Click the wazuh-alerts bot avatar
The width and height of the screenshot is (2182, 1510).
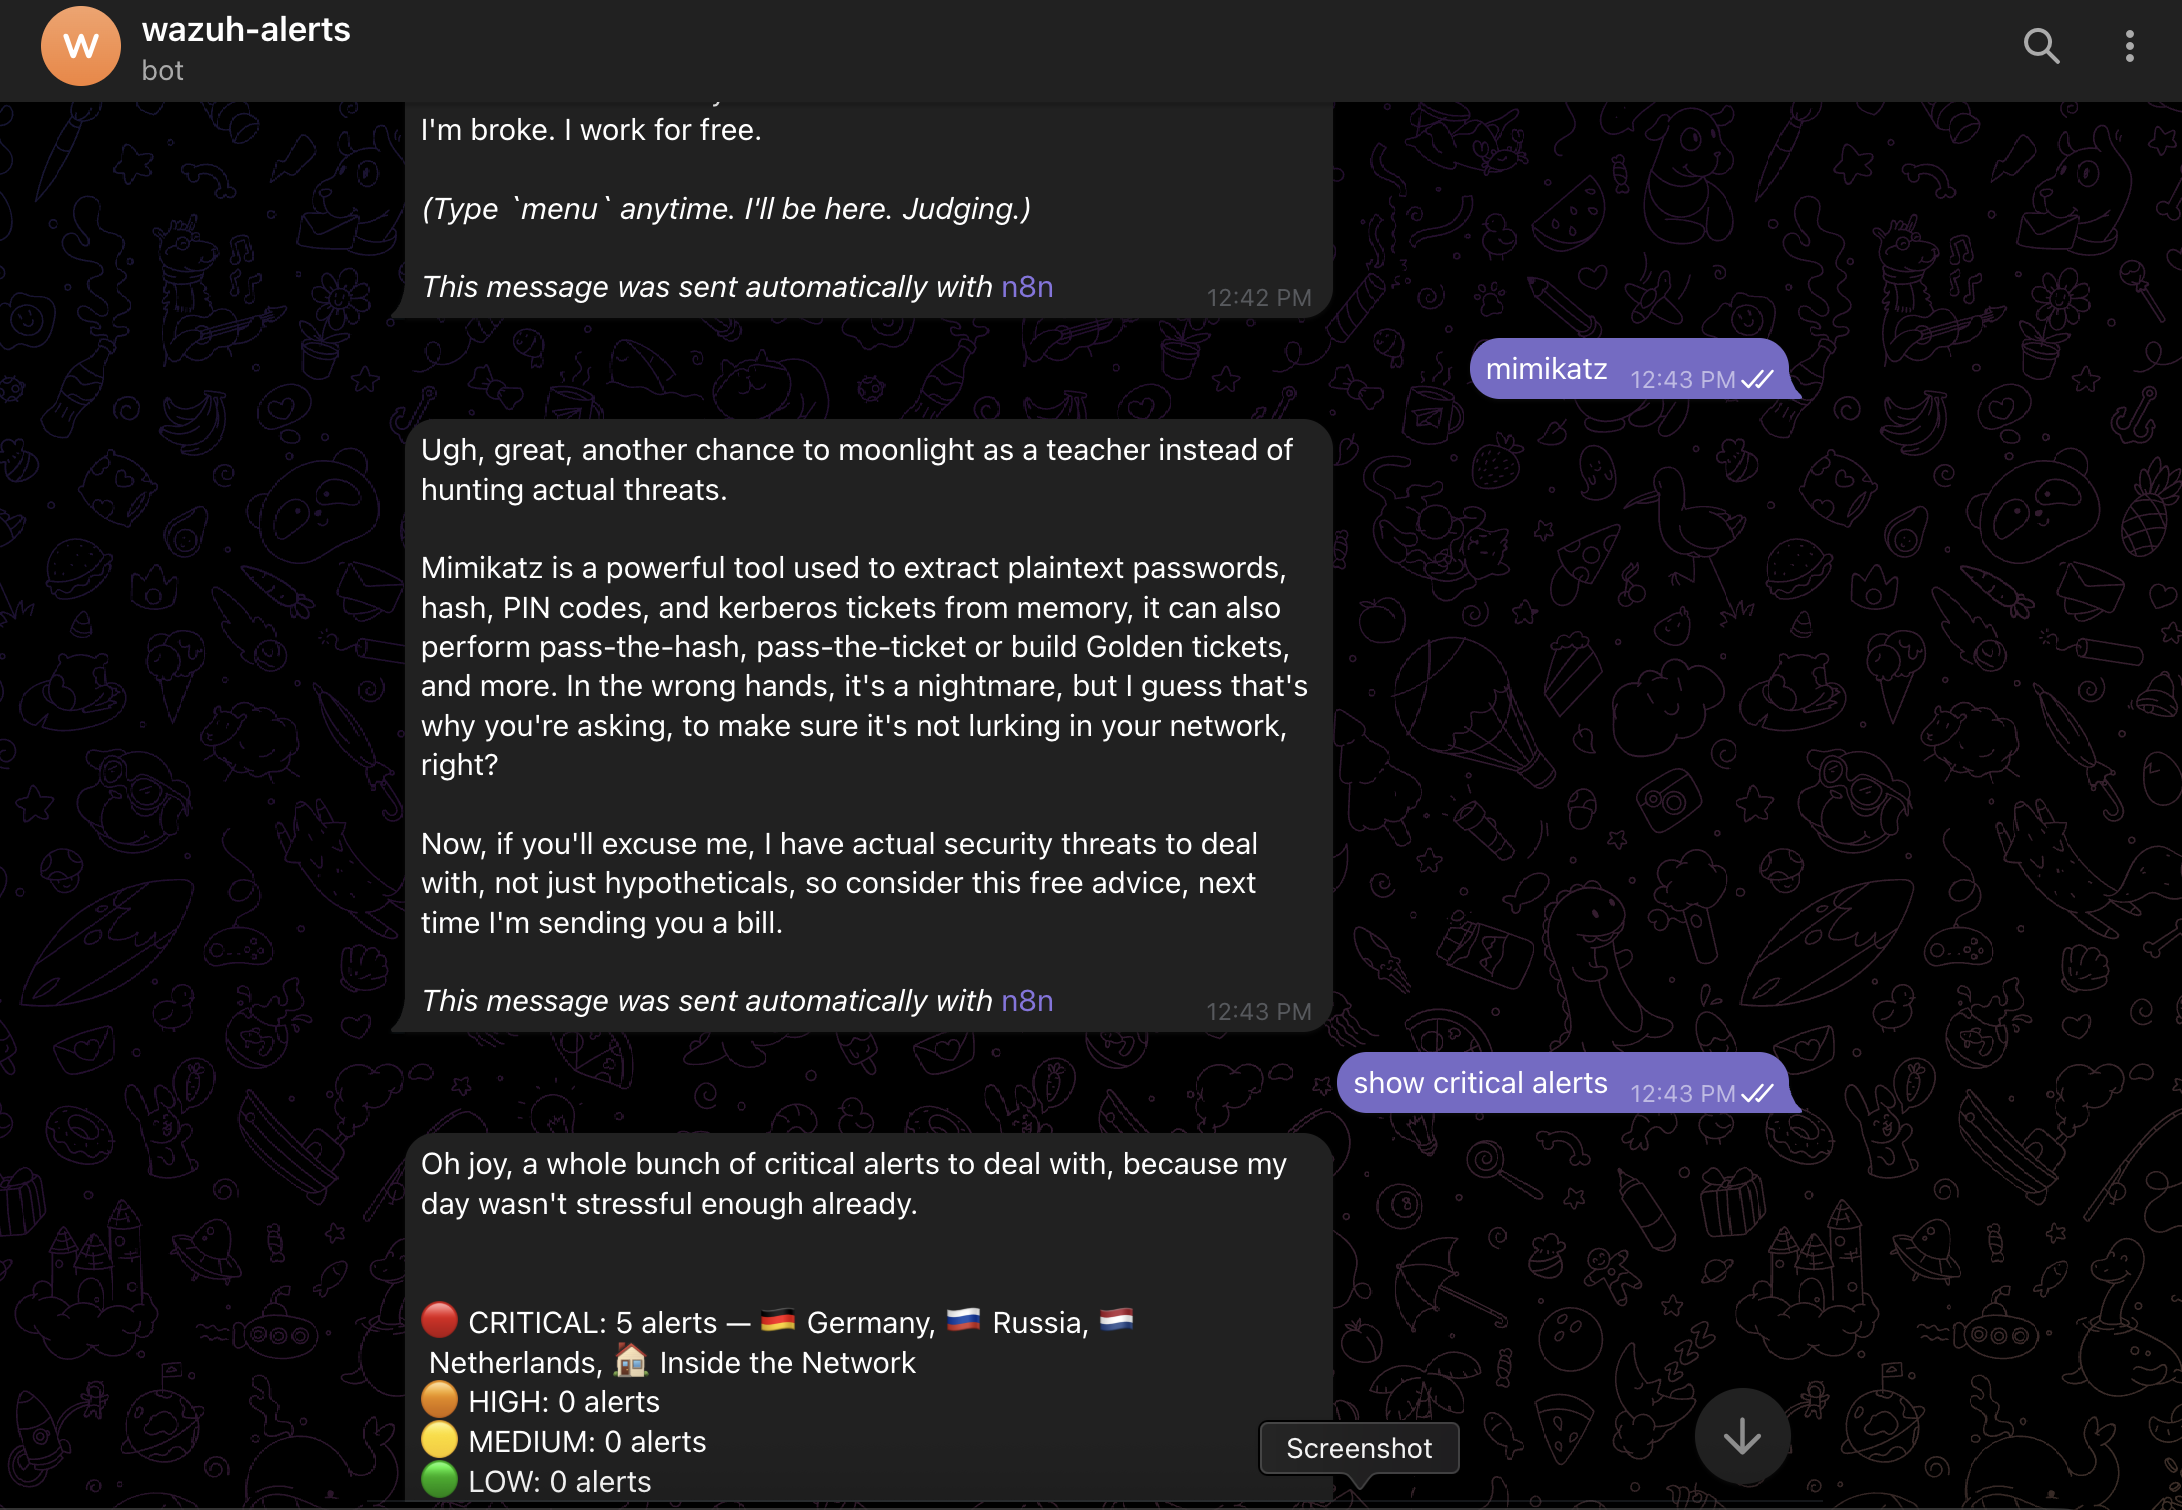pos(80,46)
